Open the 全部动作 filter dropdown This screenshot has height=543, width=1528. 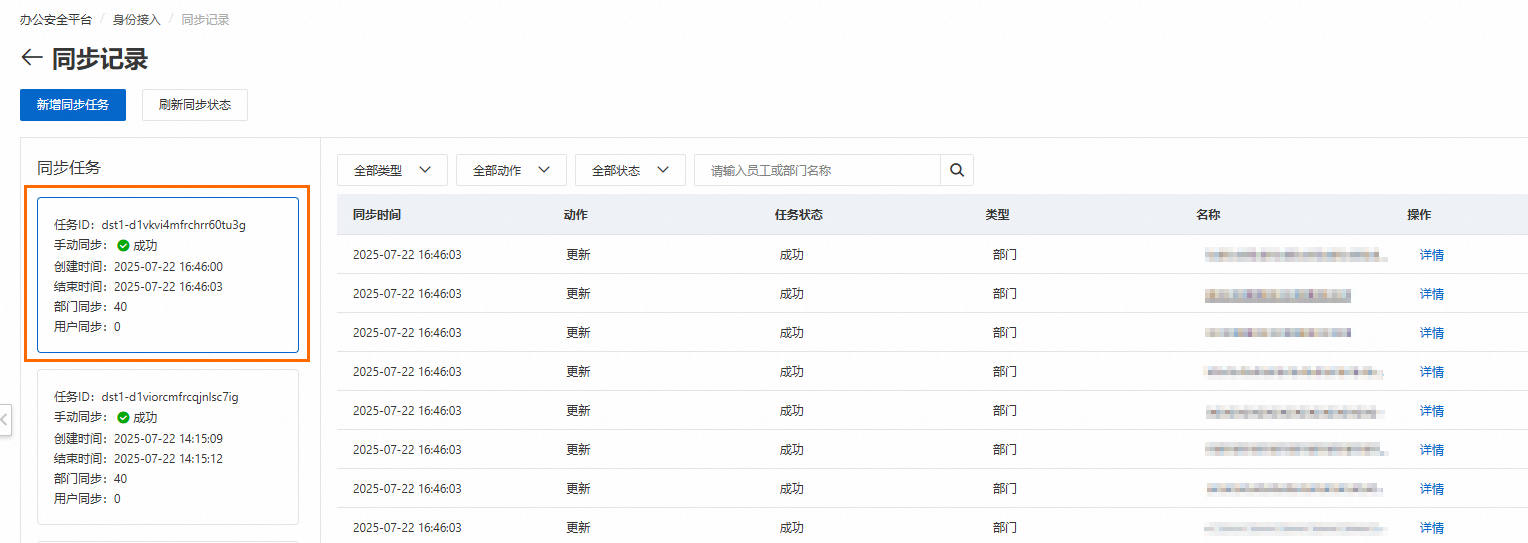tap(511, 170)
